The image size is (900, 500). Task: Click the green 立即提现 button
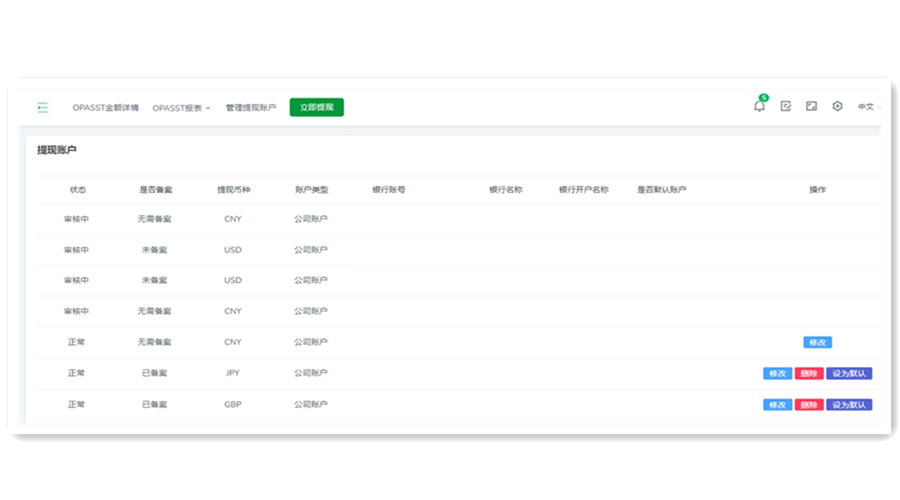coord(317,107)
